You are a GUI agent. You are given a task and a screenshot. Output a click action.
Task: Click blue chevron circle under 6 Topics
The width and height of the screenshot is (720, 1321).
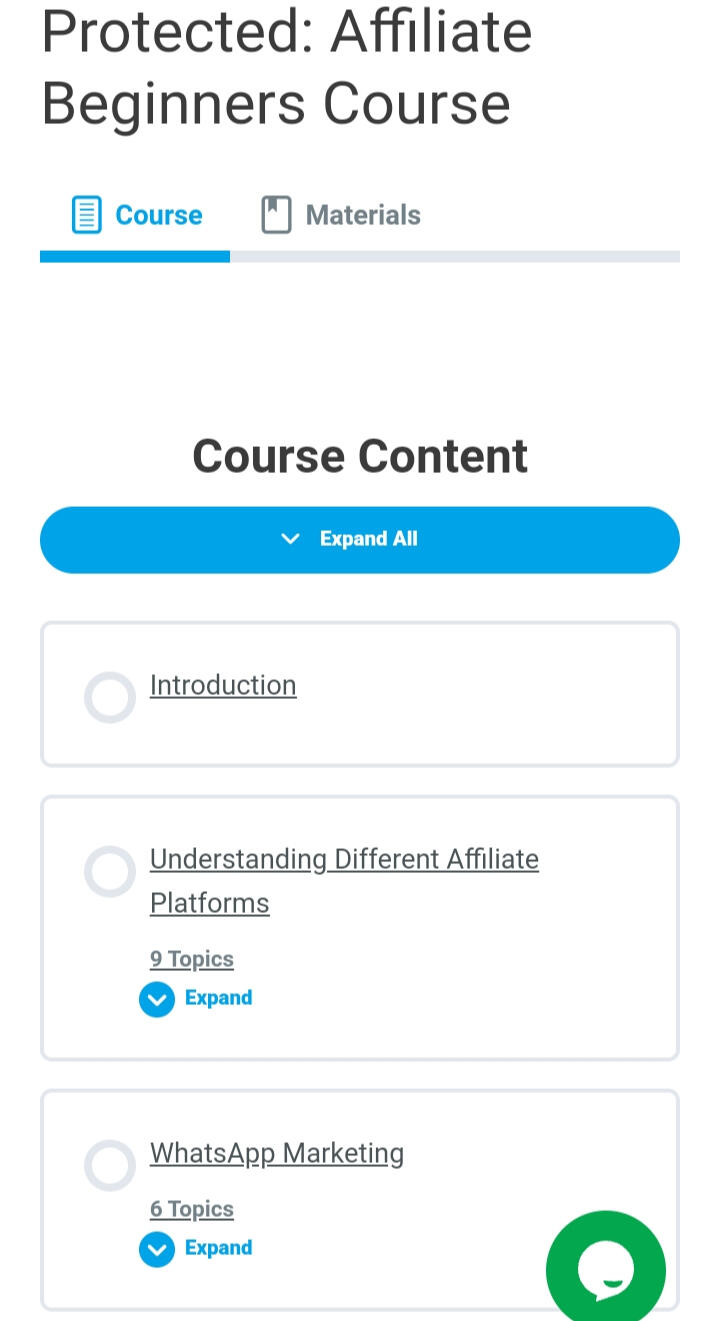157,1249
